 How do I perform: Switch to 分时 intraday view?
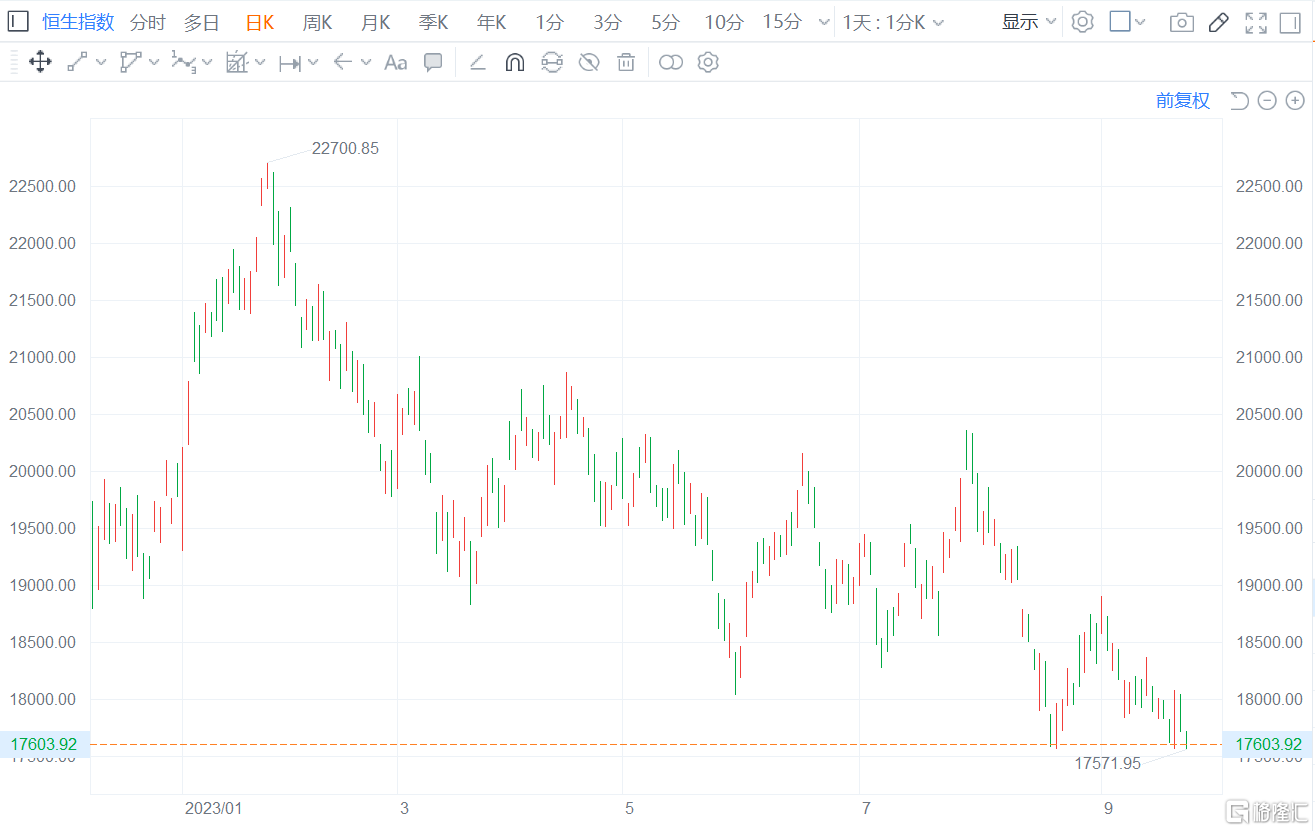click(x=148, y=22)
